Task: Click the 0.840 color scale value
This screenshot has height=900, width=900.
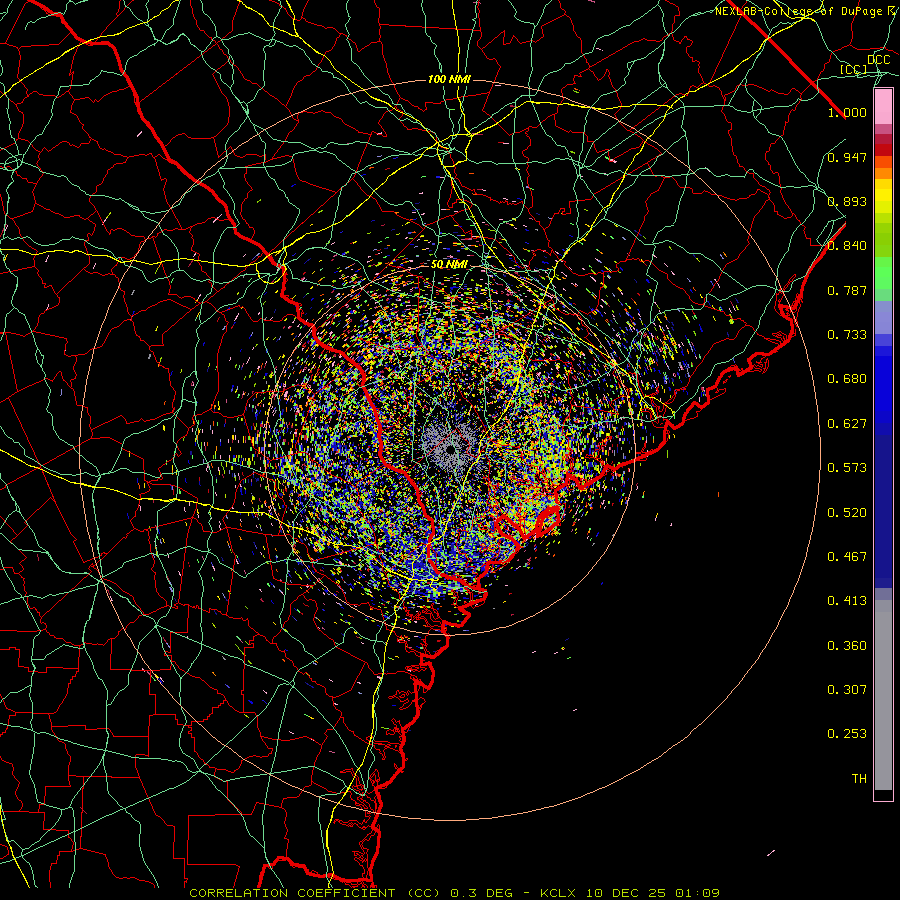Action: pyautogui.click(x=847, y=246)
